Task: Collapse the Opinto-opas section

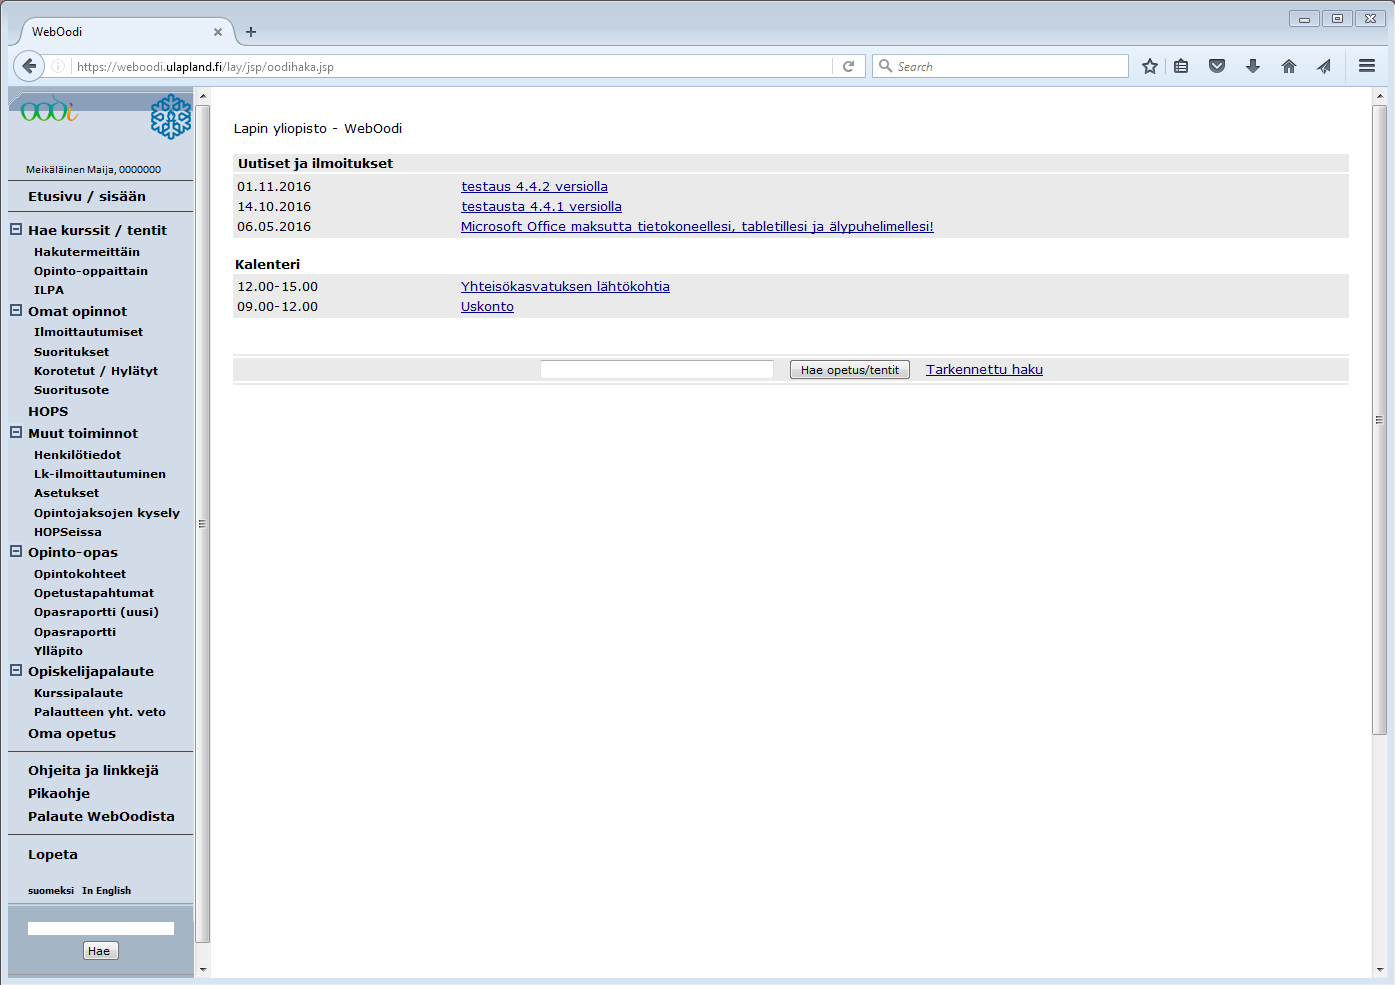Action: [16, 551]
